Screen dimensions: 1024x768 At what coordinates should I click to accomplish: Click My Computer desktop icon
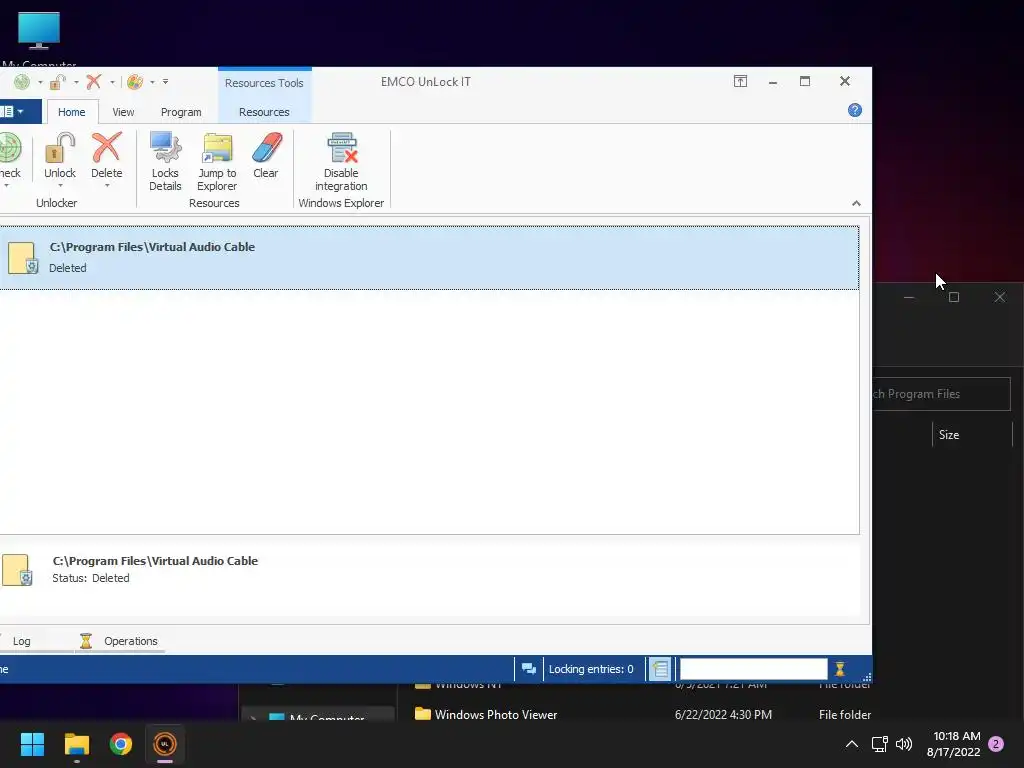39,38
